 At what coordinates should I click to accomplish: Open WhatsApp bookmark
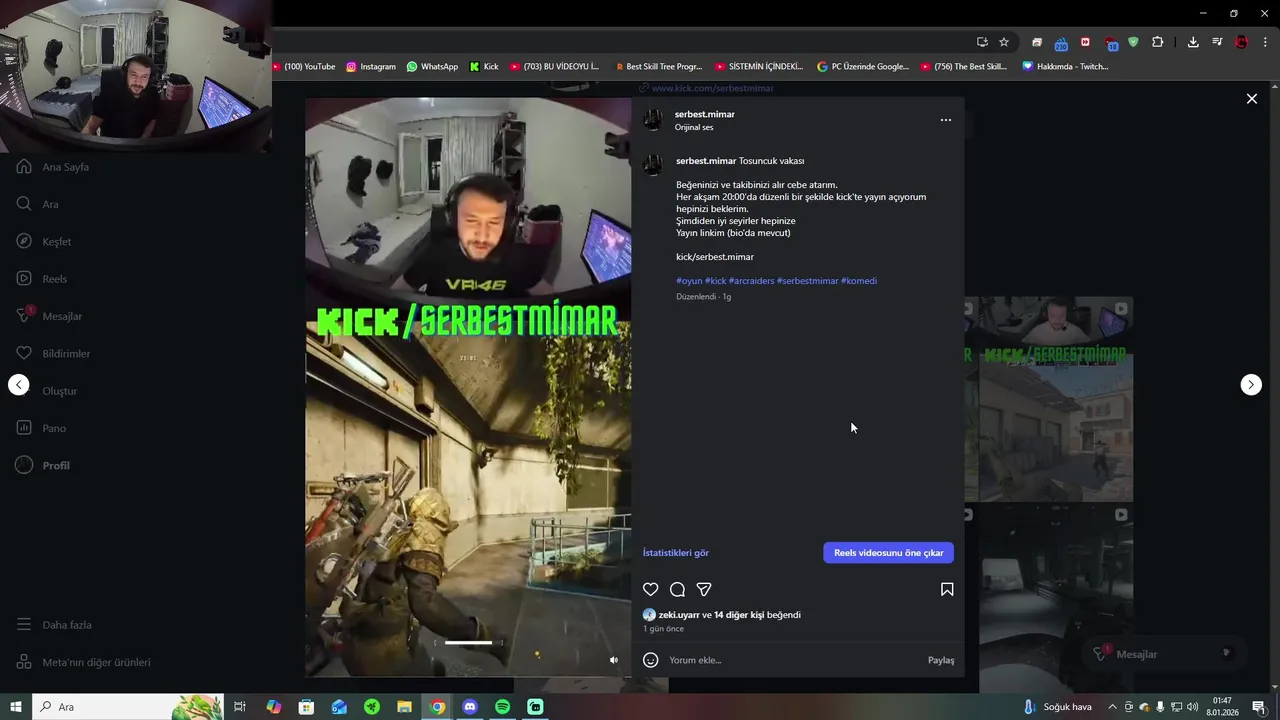[x=432, y=67]
